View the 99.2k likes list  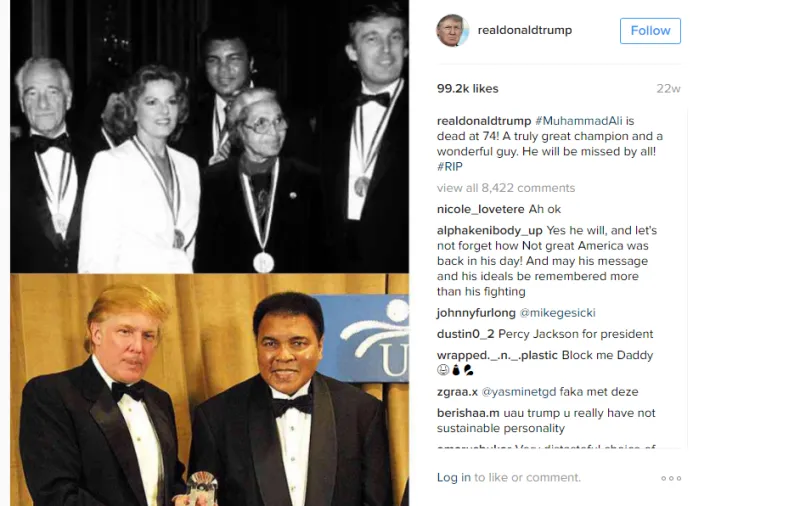coord(468,88)
